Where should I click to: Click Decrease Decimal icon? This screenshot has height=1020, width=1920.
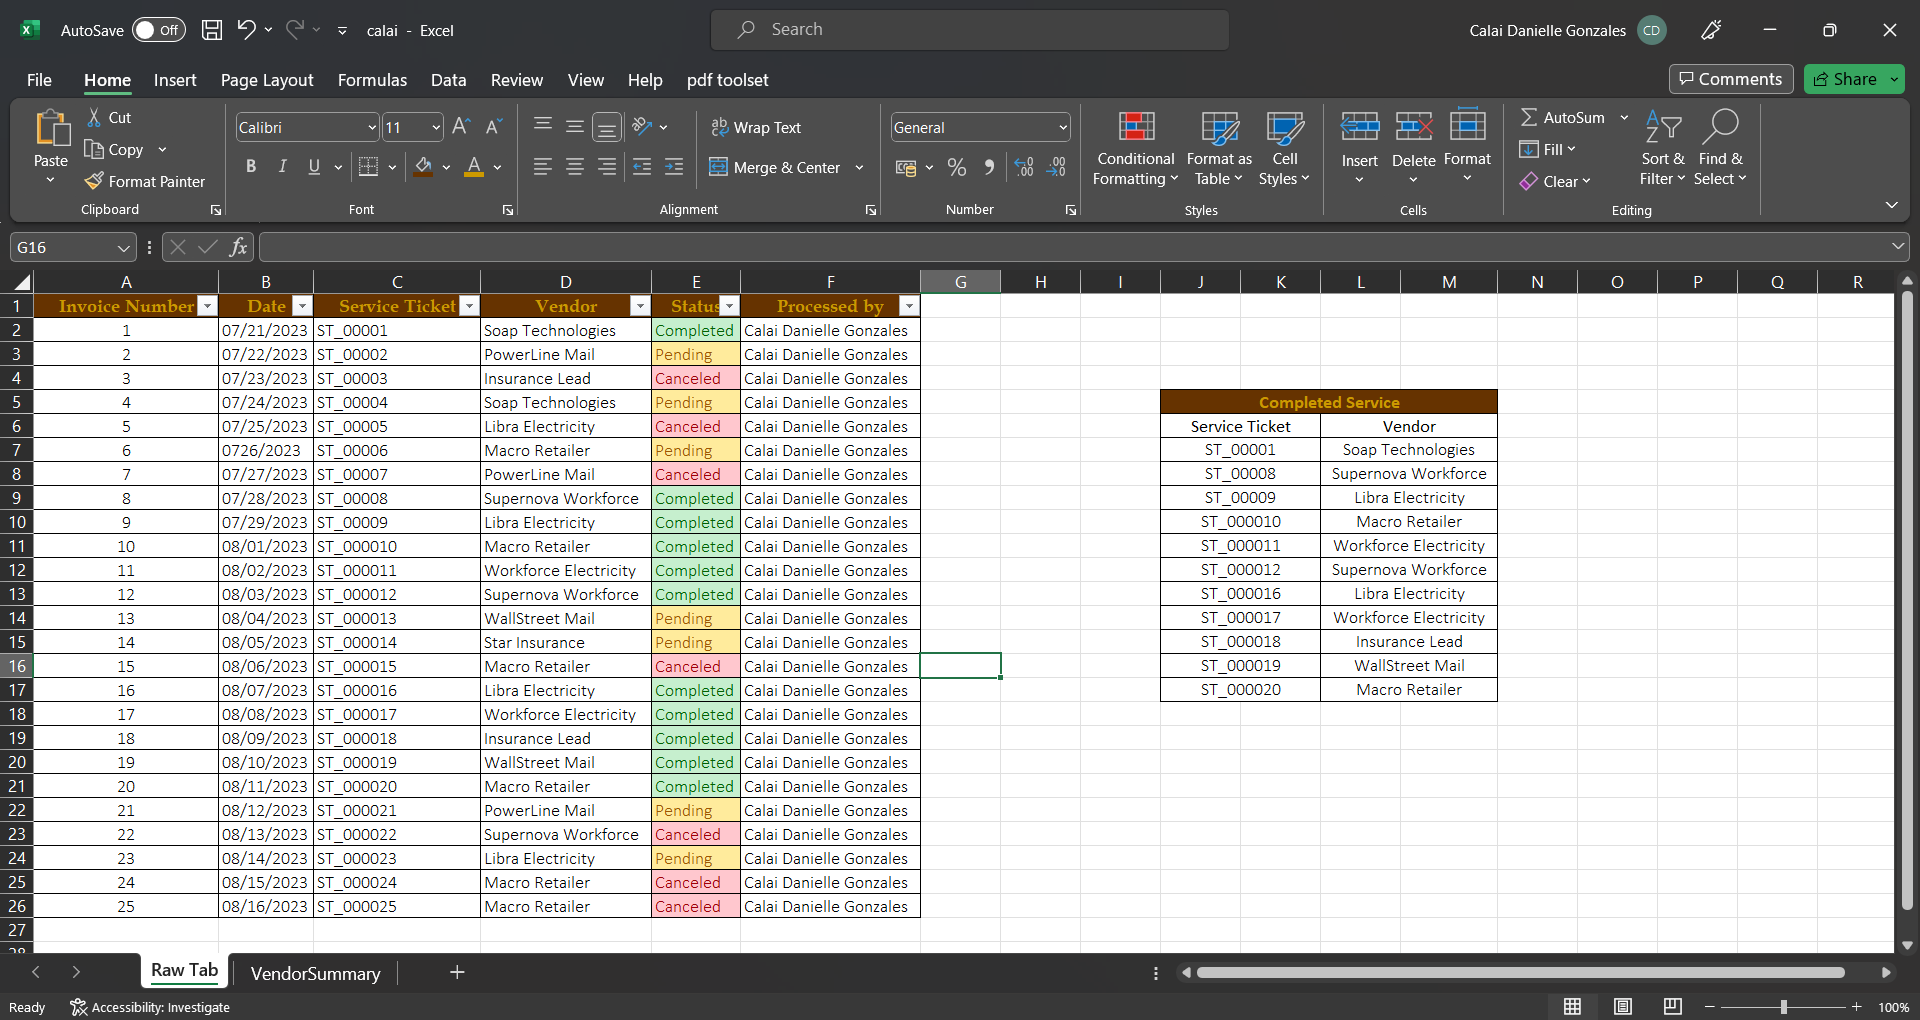1057,167
